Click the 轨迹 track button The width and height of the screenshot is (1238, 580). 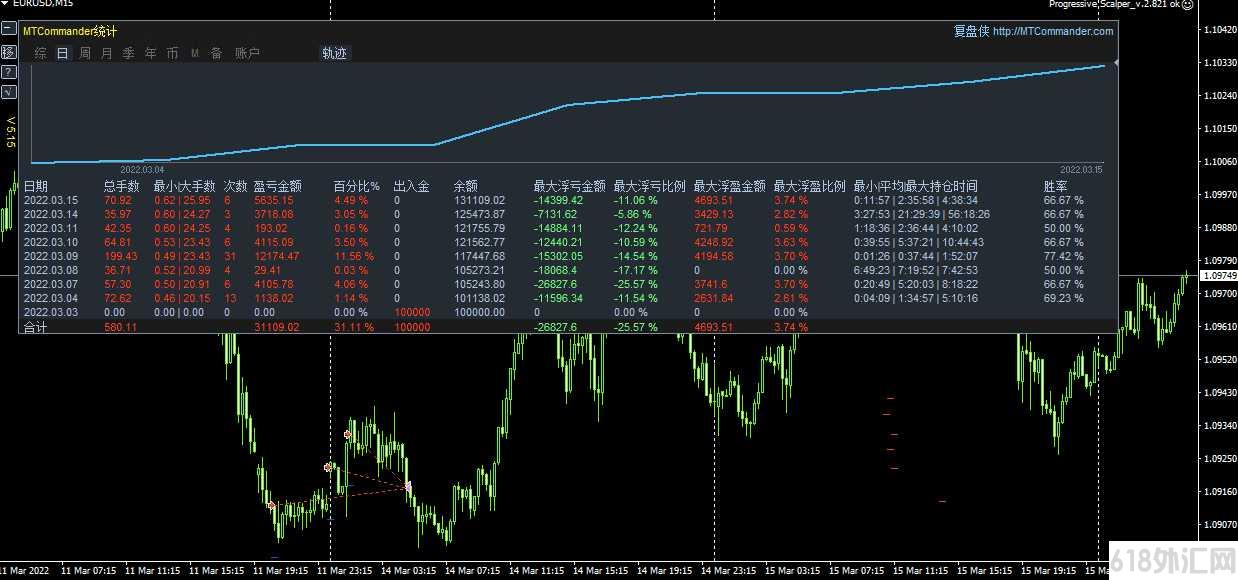[334, 53]
